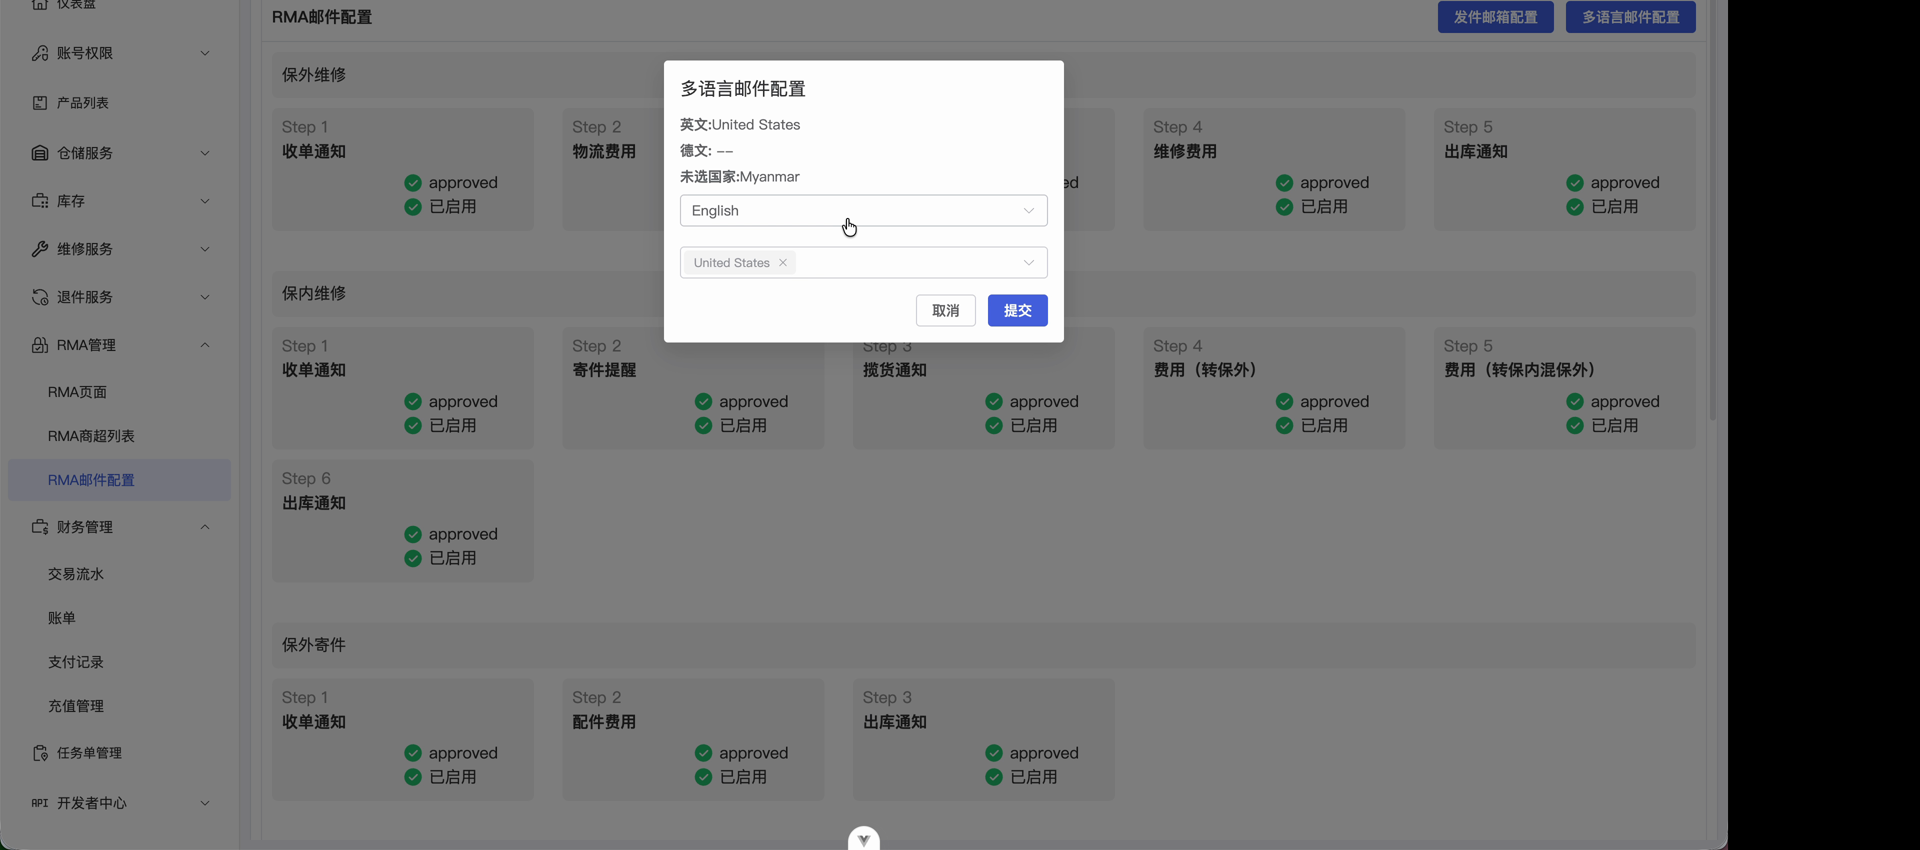Expand the 退件服务 menu chevron
Screen dimensions: 1920x850
(205, 297)
